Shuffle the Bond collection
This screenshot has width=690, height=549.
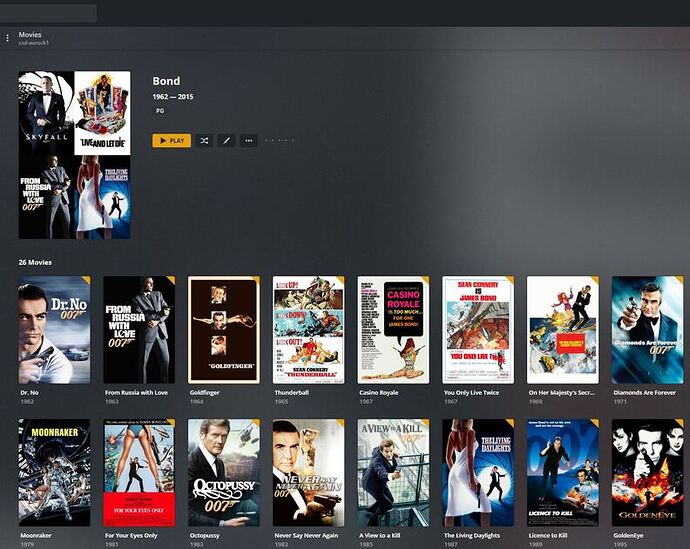(204, 141)
